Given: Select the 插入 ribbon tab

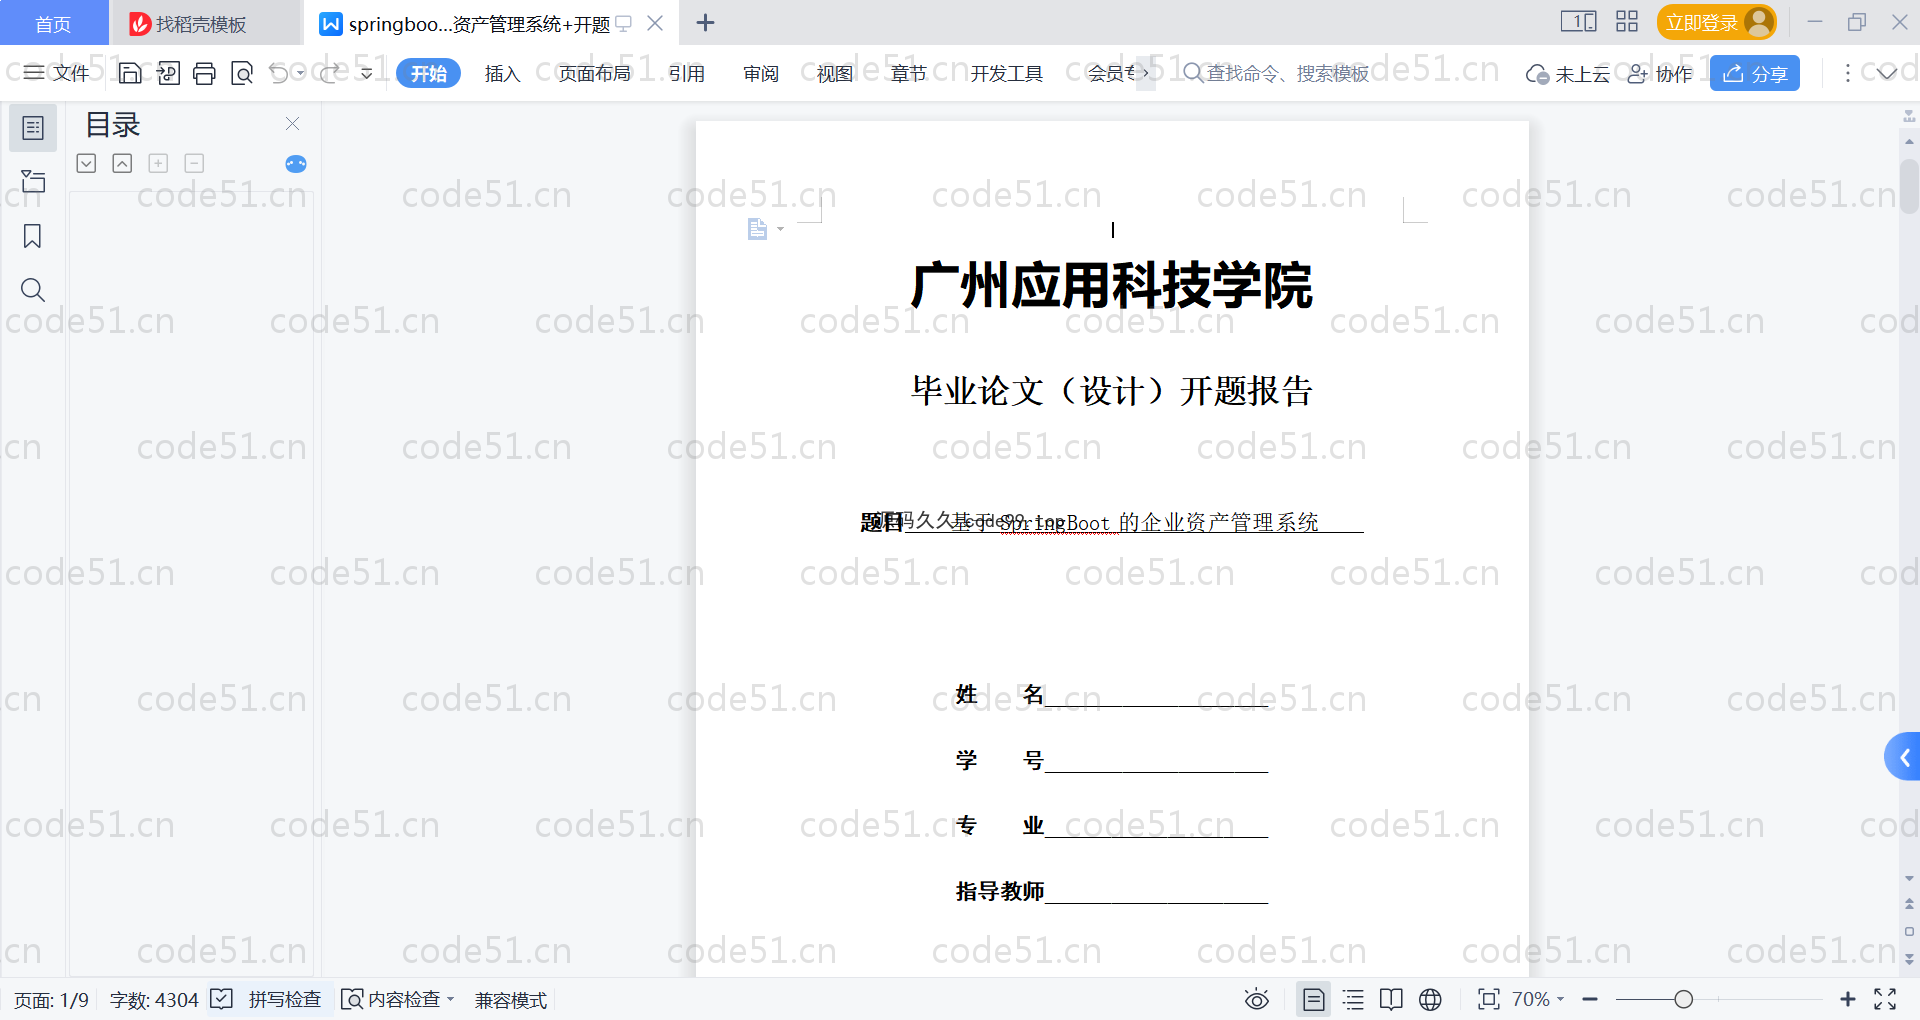Looking at the screenshot, I should tap(502, 73).
